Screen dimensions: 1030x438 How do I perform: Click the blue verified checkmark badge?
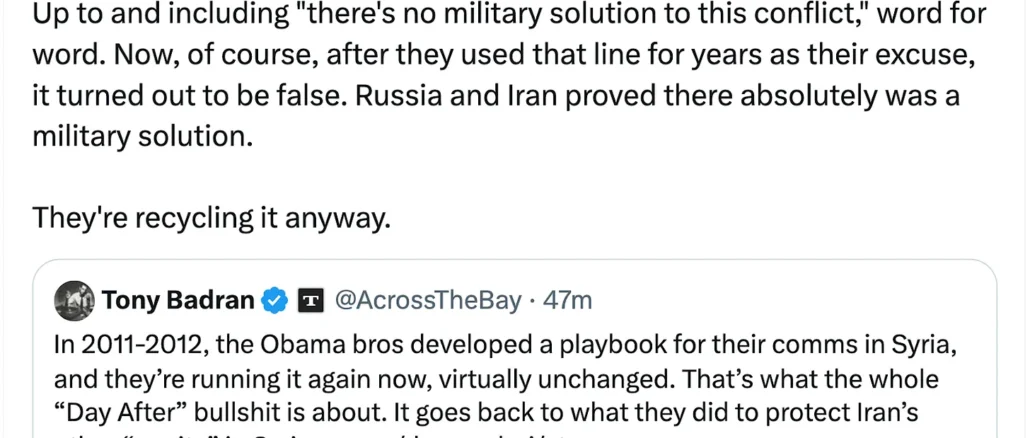tap(272, 300)
